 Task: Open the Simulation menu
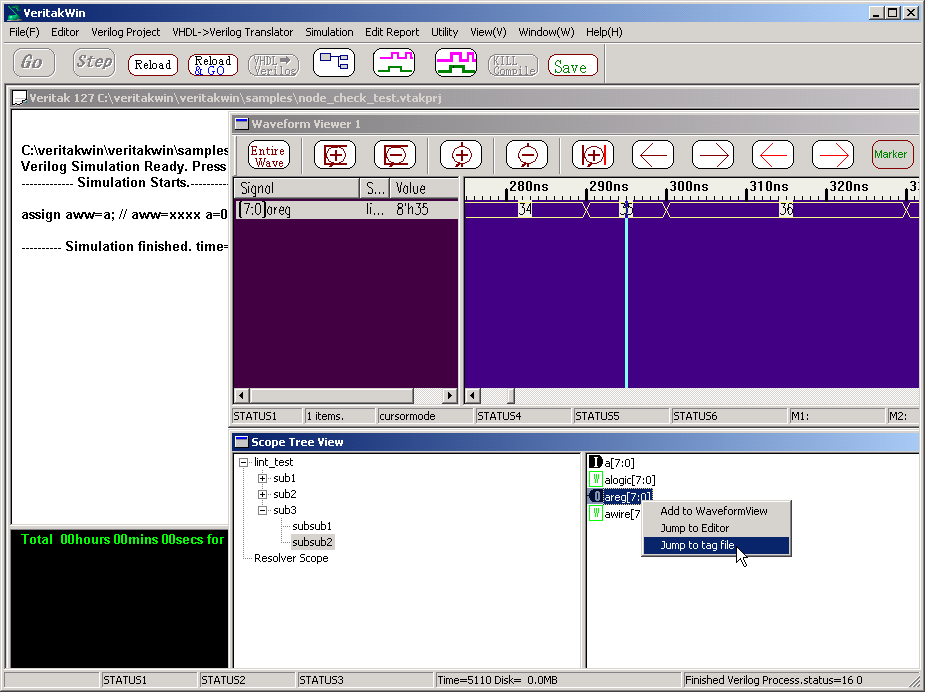pyautogui.click(x=329, y=32)
